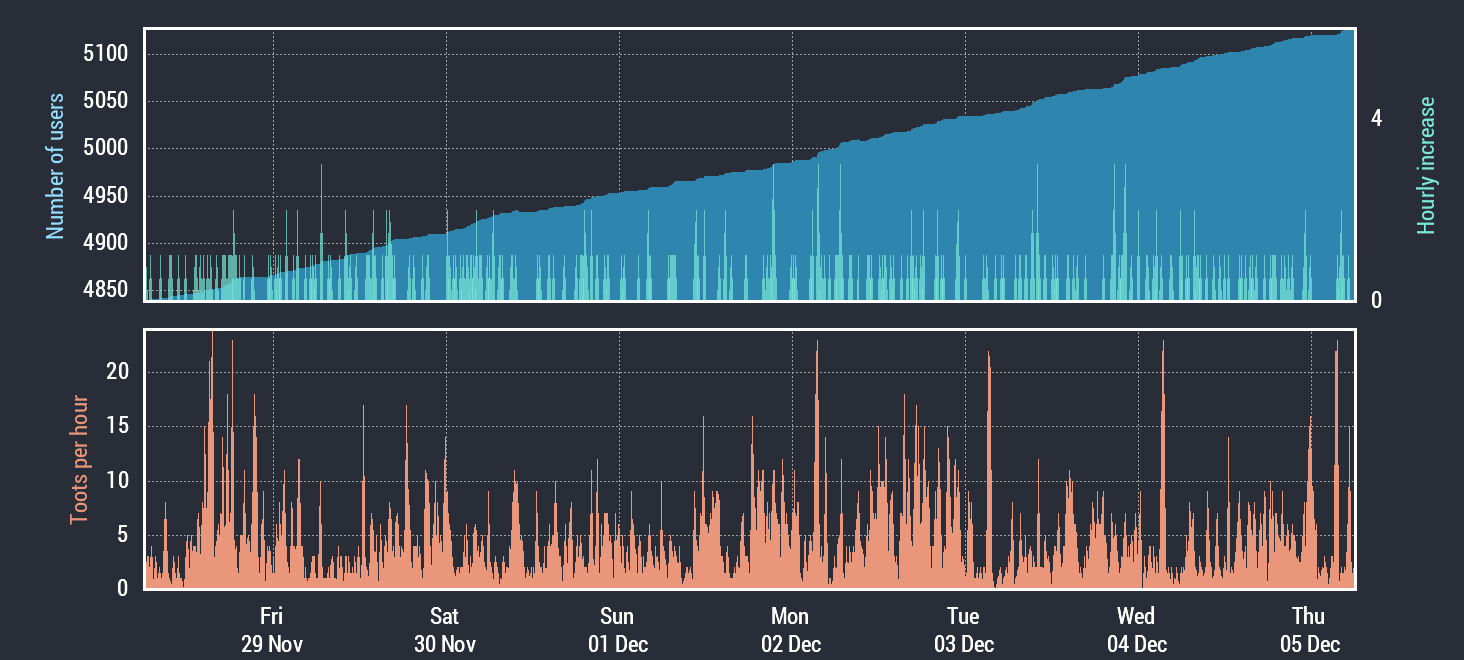Select the Sat 30 Nov date label
This screenshot has height=660, width=1464.
444,630
